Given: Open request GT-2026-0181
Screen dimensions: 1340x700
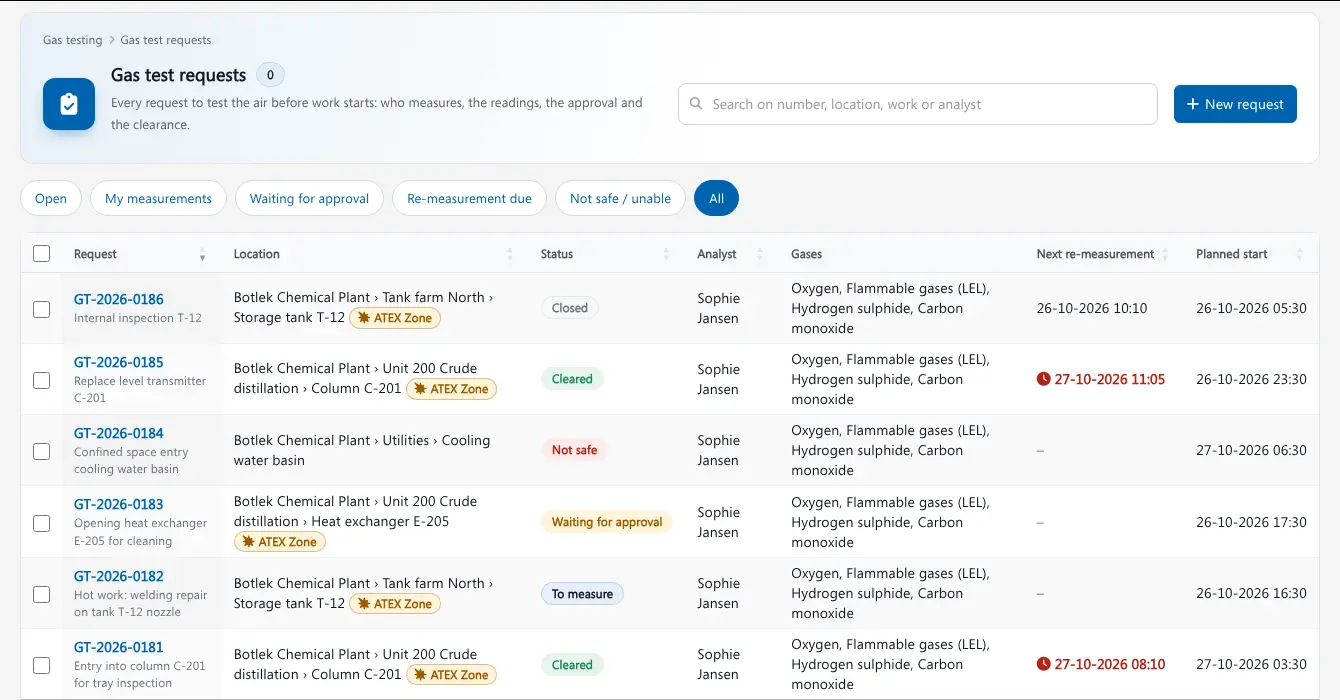Looking at the screenshot, I should tap(119, 647).
